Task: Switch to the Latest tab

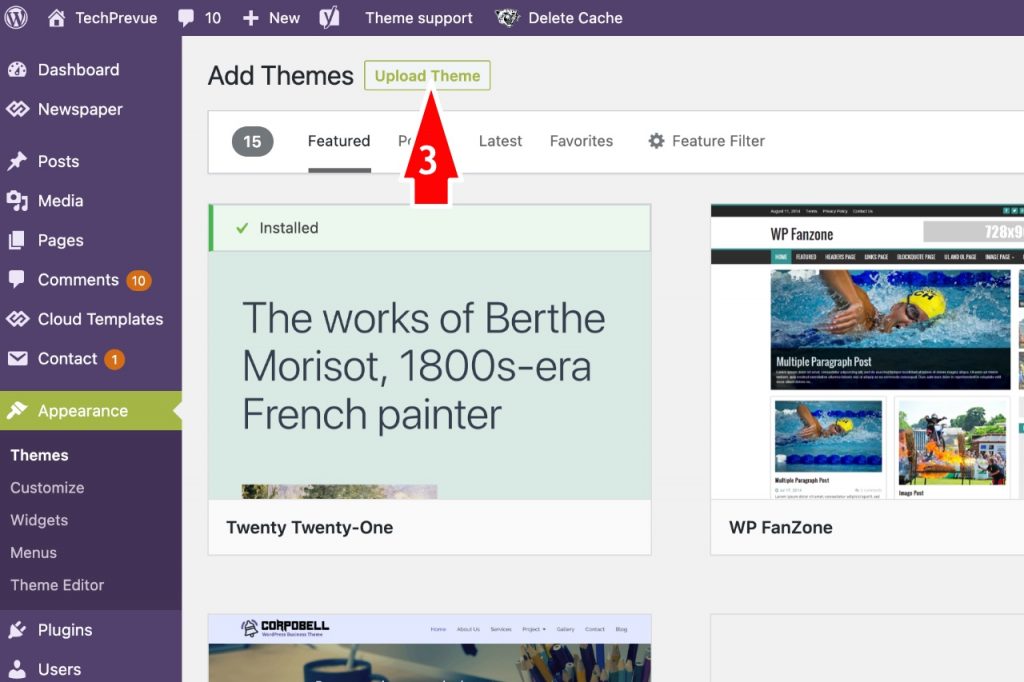Action: pos(500,141)
